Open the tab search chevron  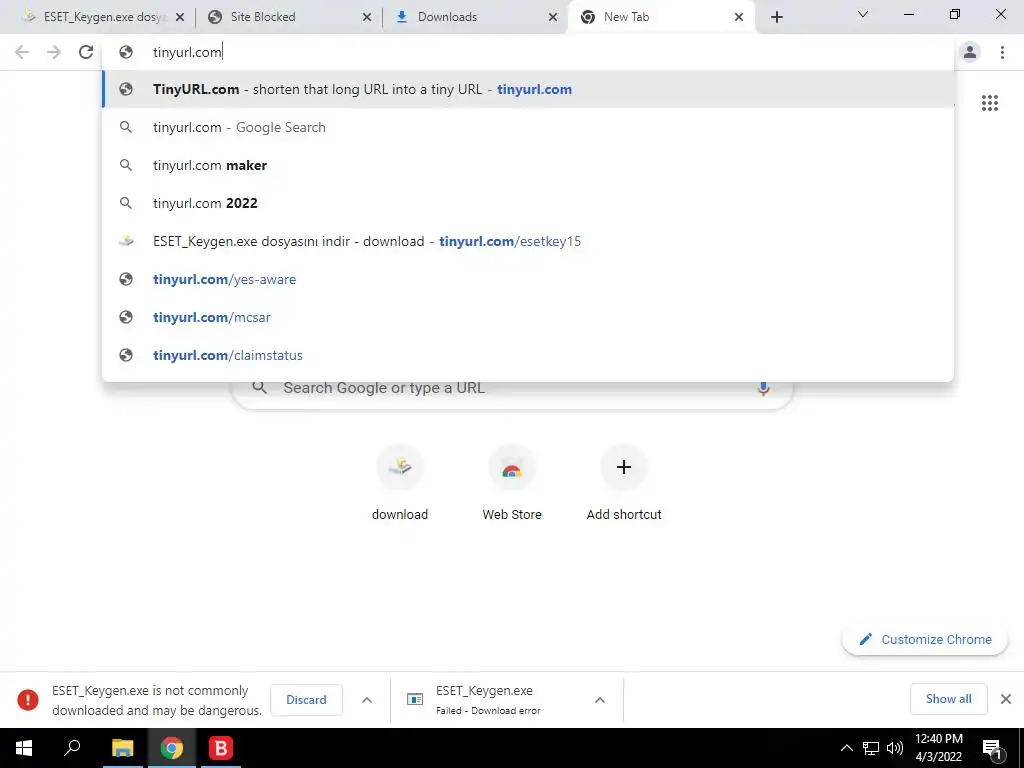[x=863, y=14]
